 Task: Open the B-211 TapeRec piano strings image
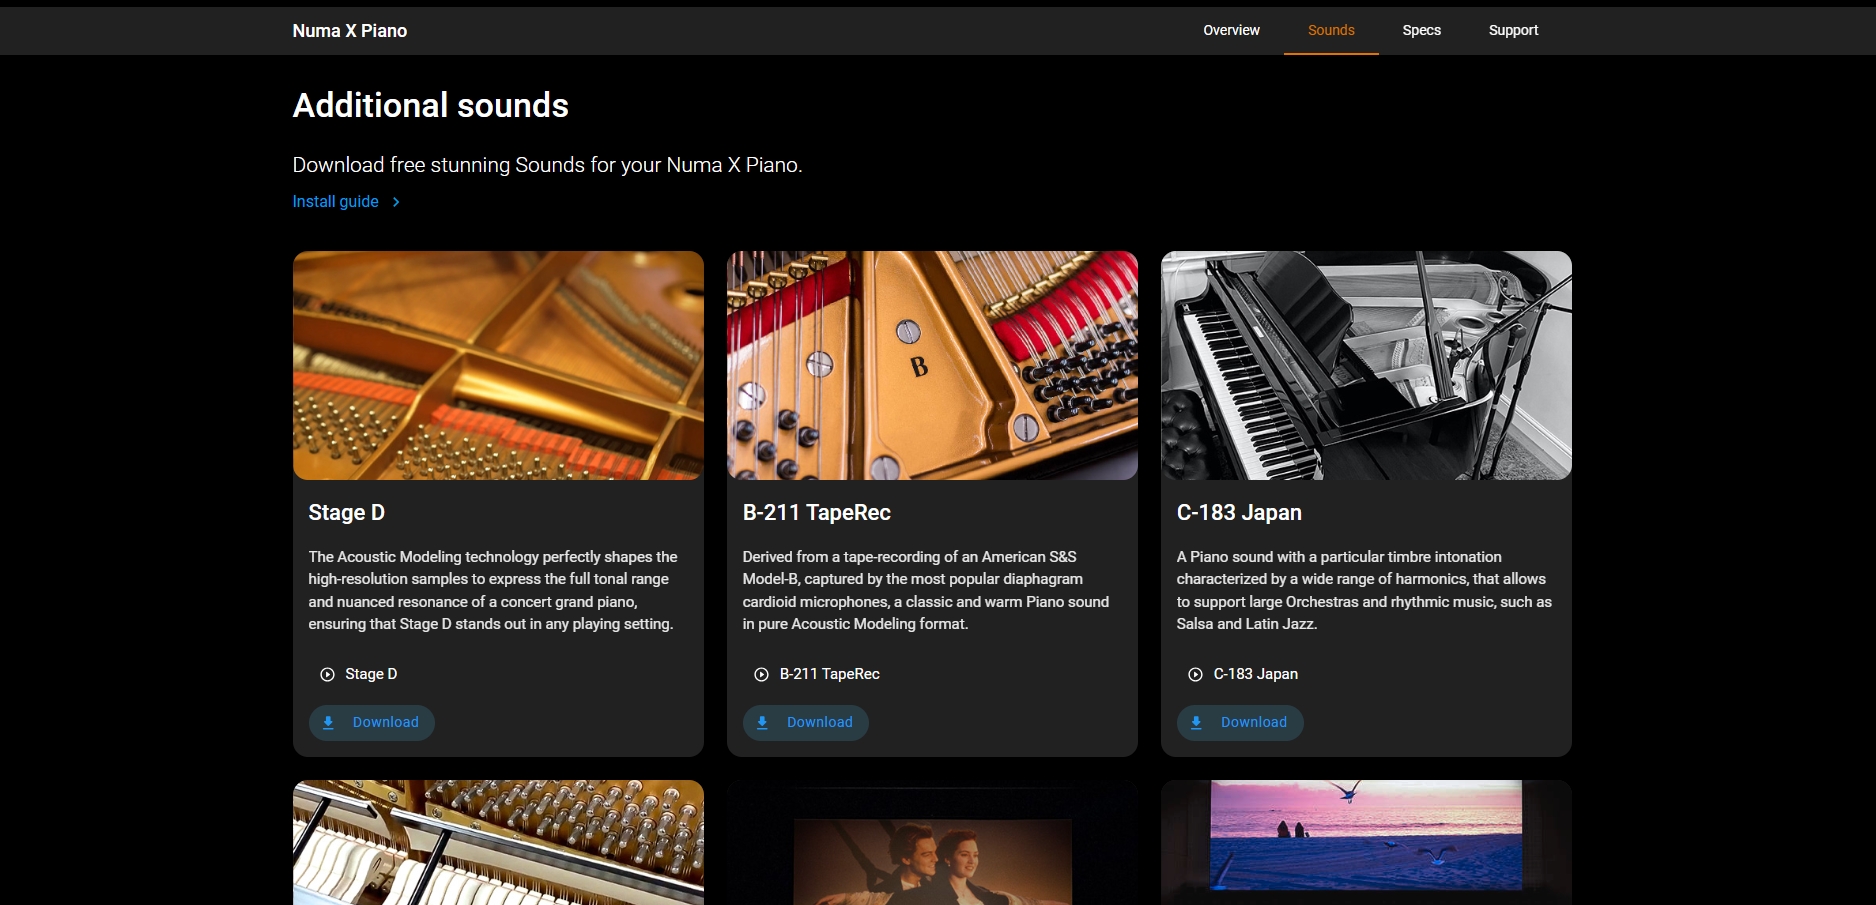(x=932, y=365)
